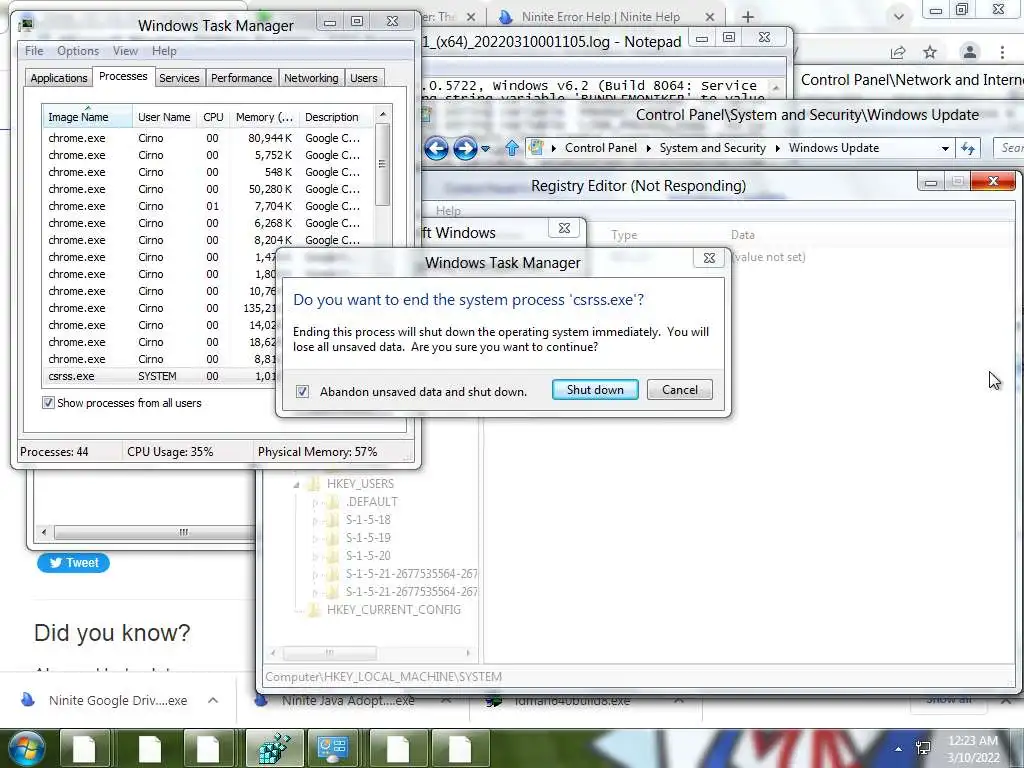This screenshot has height=768, width=1024.
Task: Select .DEFAULT key in registry tree
Action: tap(371, 502)
